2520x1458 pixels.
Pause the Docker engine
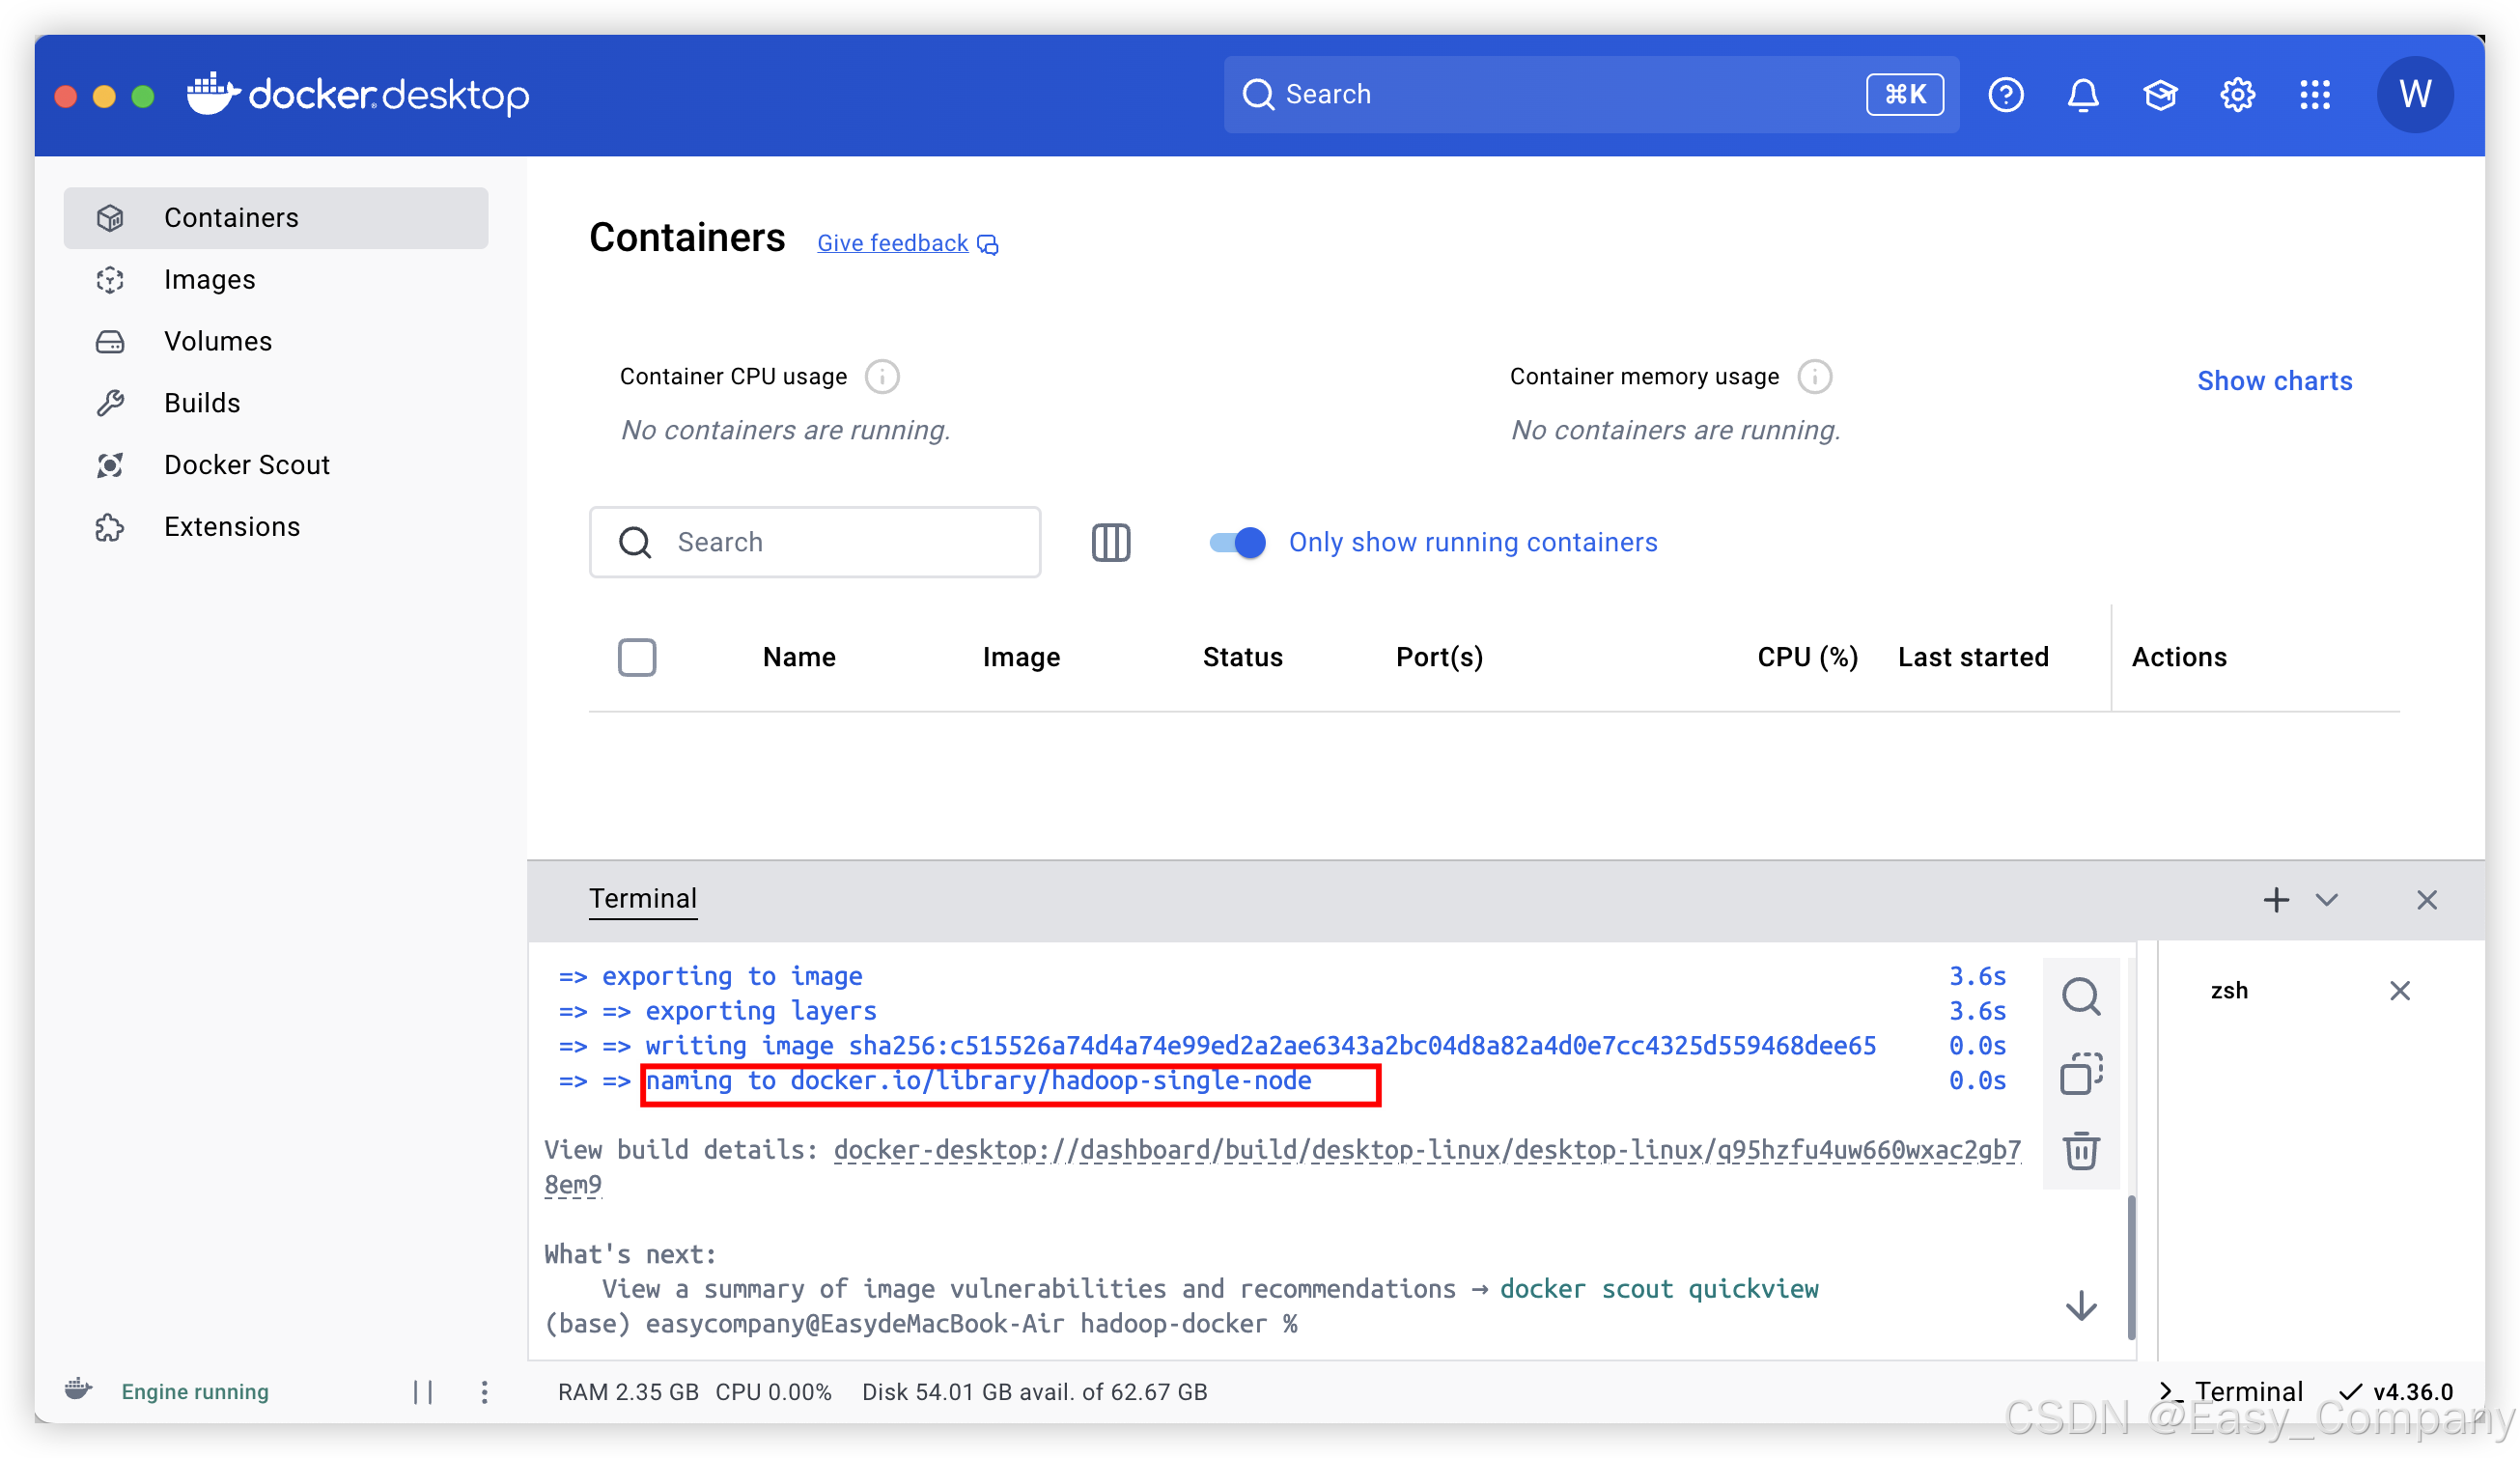423,1392
